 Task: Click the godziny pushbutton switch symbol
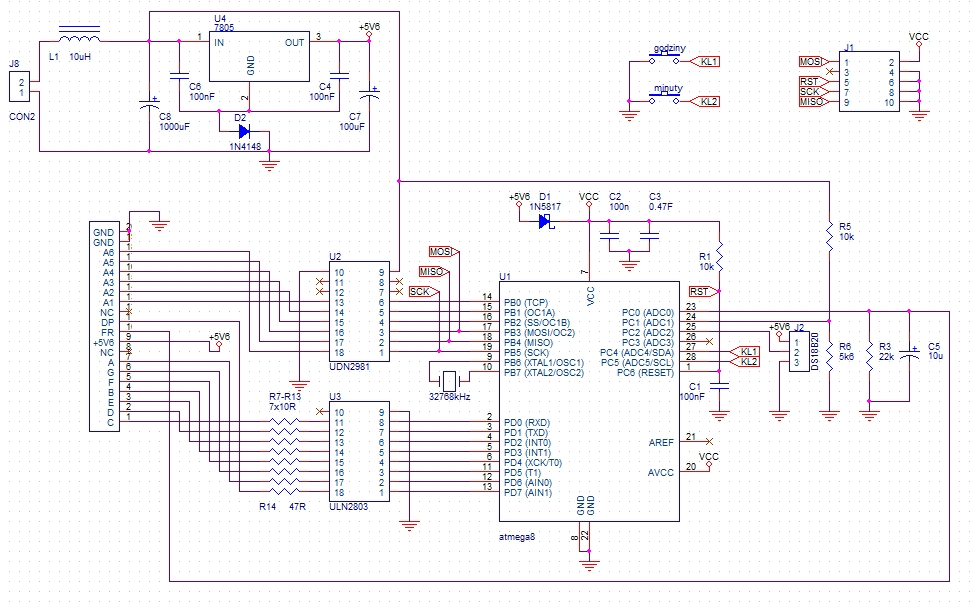(664, 59)
